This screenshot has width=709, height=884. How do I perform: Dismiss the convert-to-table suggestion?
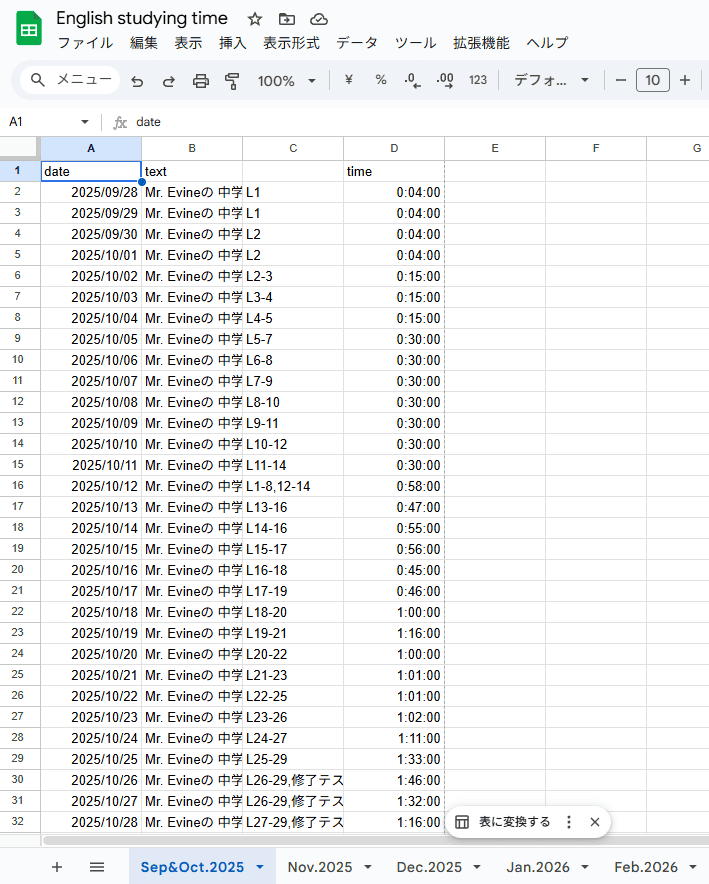(595, 822)
